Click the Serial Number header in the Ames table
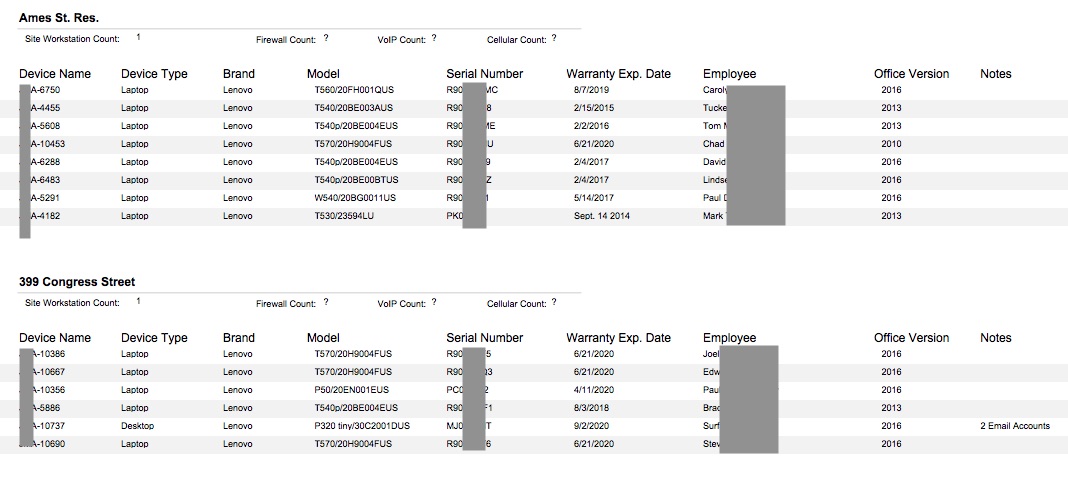Image resolution: width=1068 pixels, height=486 pixels. click(x=484, y=74)
